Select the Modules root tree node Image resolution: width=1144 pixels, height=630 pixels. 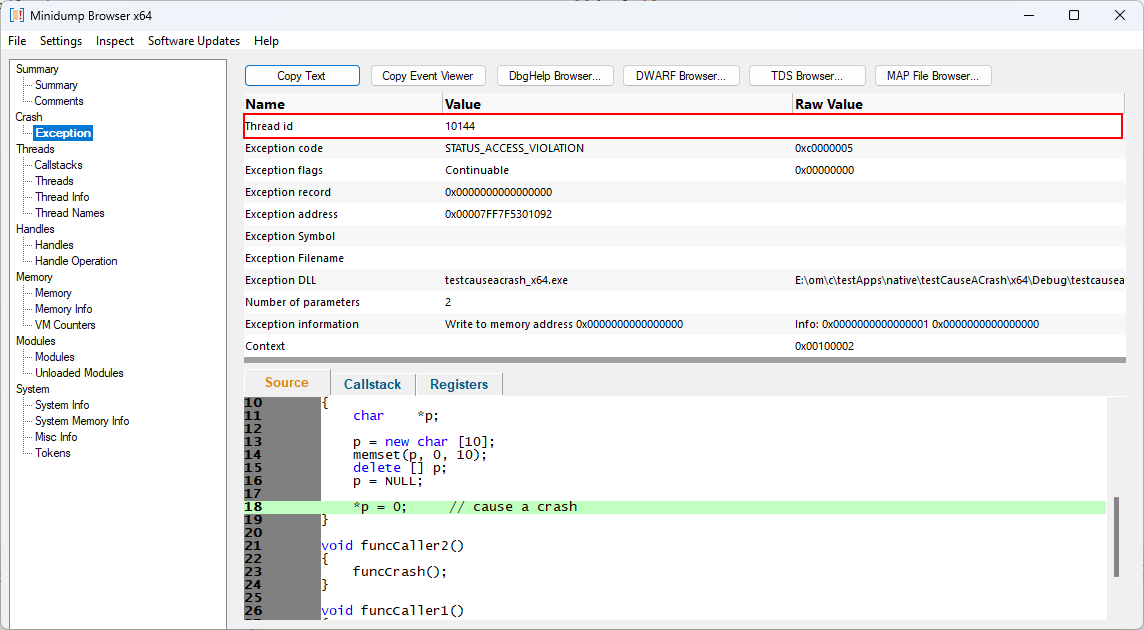point(36,341)
